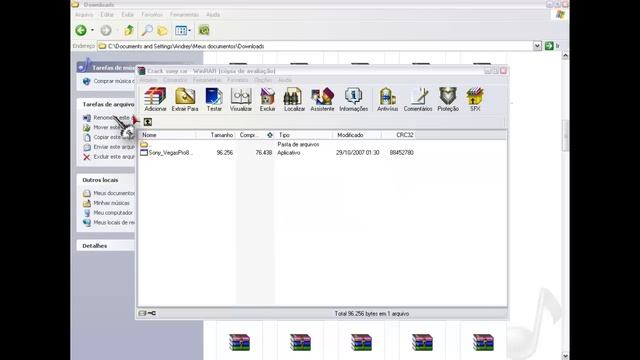Sort by Modificado column header
Screen dimensions: 640x360
coord(357,135)
